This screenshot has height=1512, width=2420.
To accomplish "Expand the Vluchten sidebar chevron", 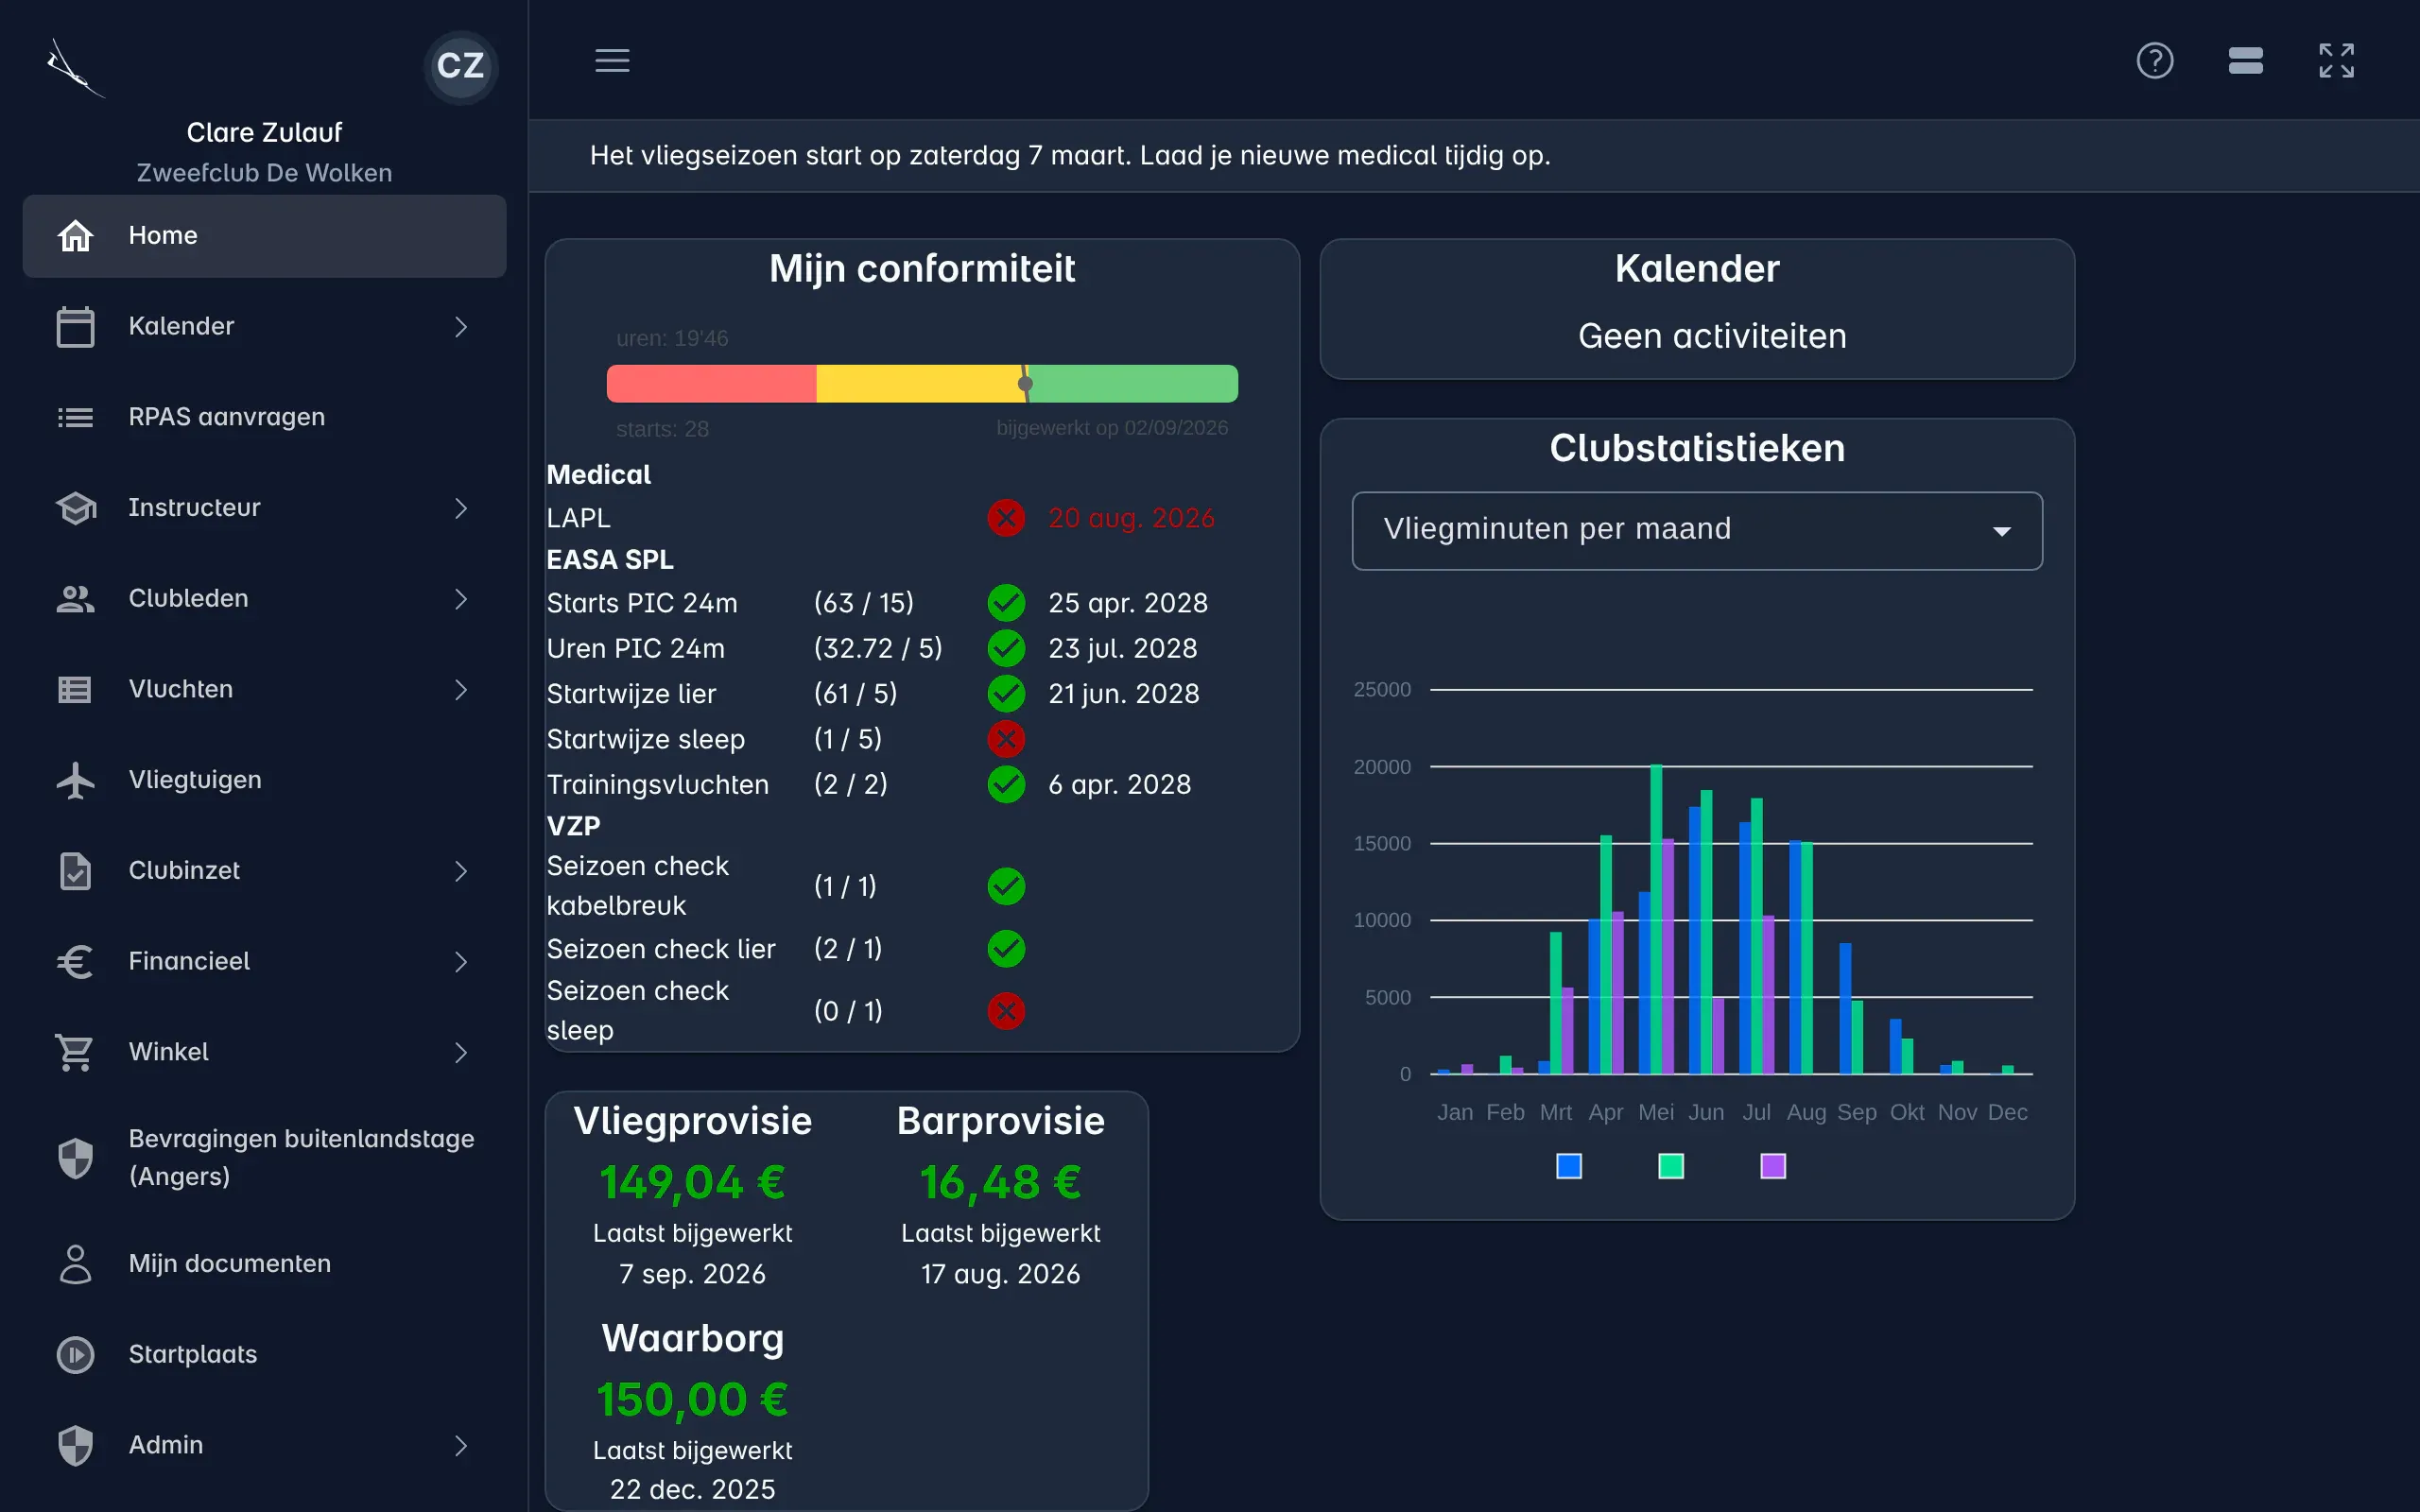I will point(461,690).
